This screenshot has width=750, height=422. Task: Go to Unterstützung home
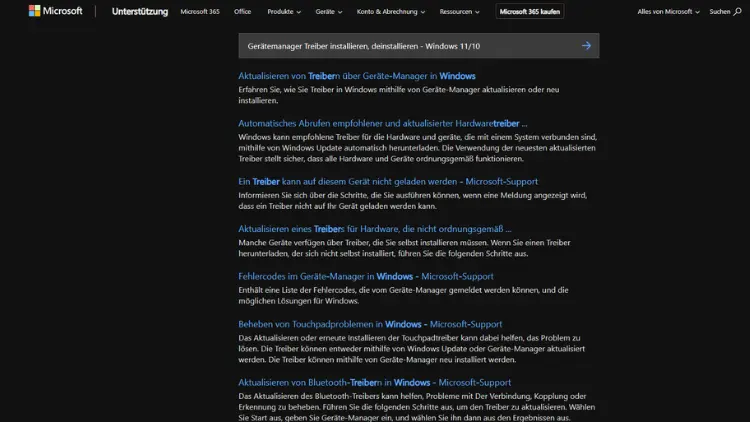coord(140,11)
